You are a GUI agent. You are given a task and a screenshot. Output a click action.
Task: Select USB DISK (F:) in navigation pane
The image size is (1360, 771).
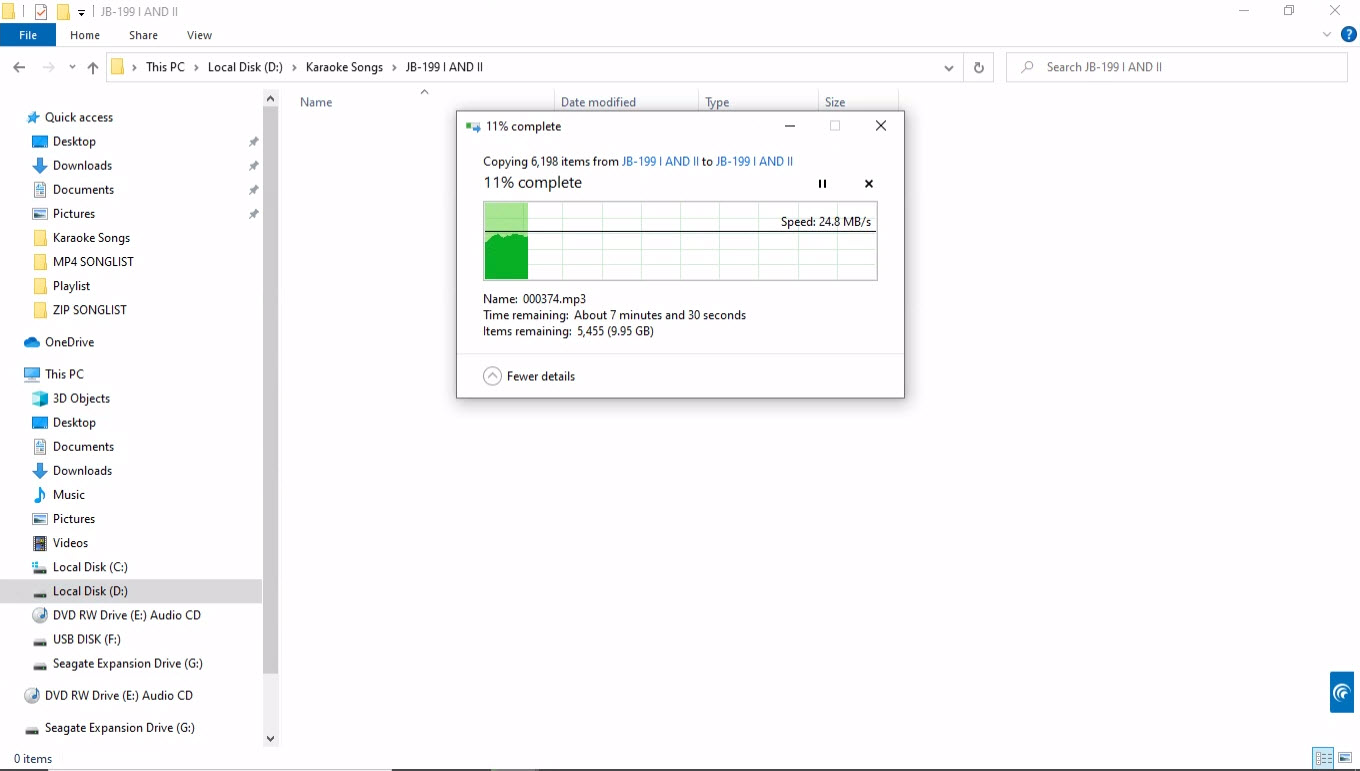86,639
